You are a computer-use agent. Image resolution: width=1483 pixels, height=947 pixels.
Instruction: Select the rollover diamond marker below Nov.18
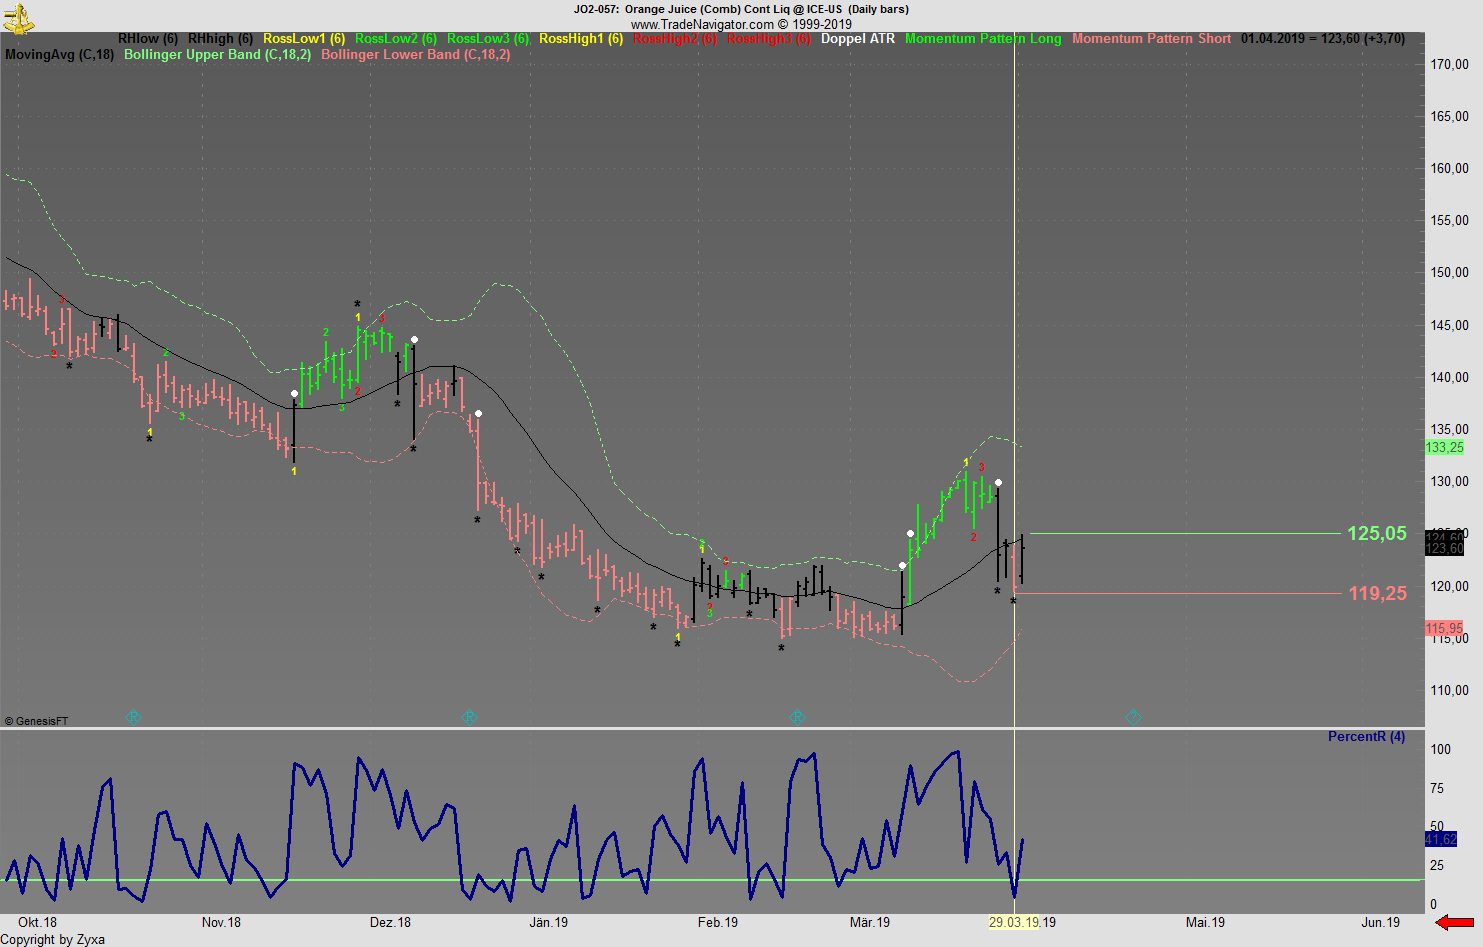point(131,716)
